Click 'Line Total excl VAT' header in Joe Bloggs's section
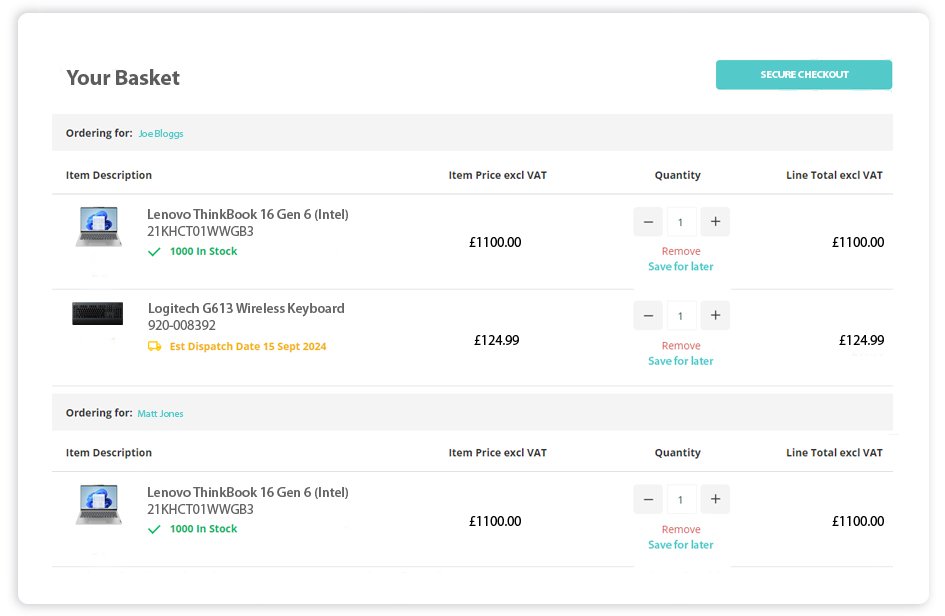Screen dimensions: 945x616 834,175
